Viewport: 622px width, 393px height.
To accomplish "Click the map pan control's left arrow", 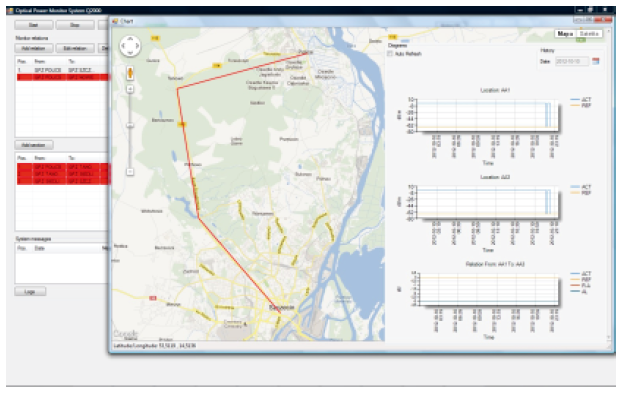I will click(x=123, y=46).
